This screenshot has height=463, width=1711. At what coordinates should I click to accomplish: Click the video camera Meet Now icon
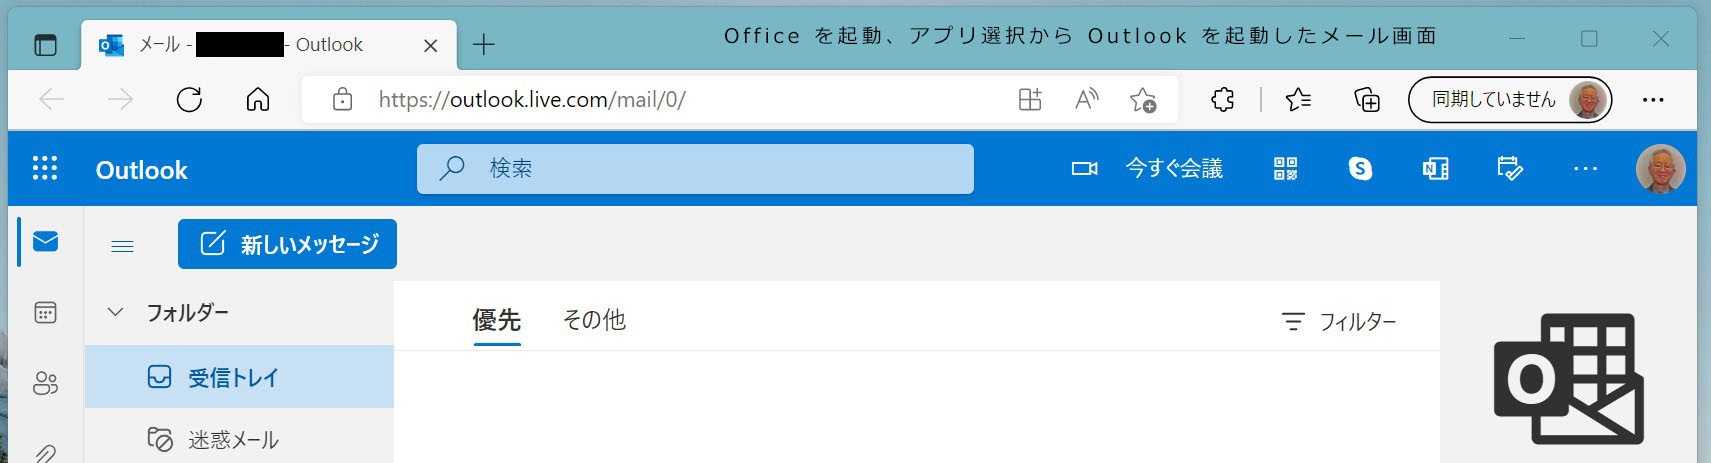click(1084, 169)
